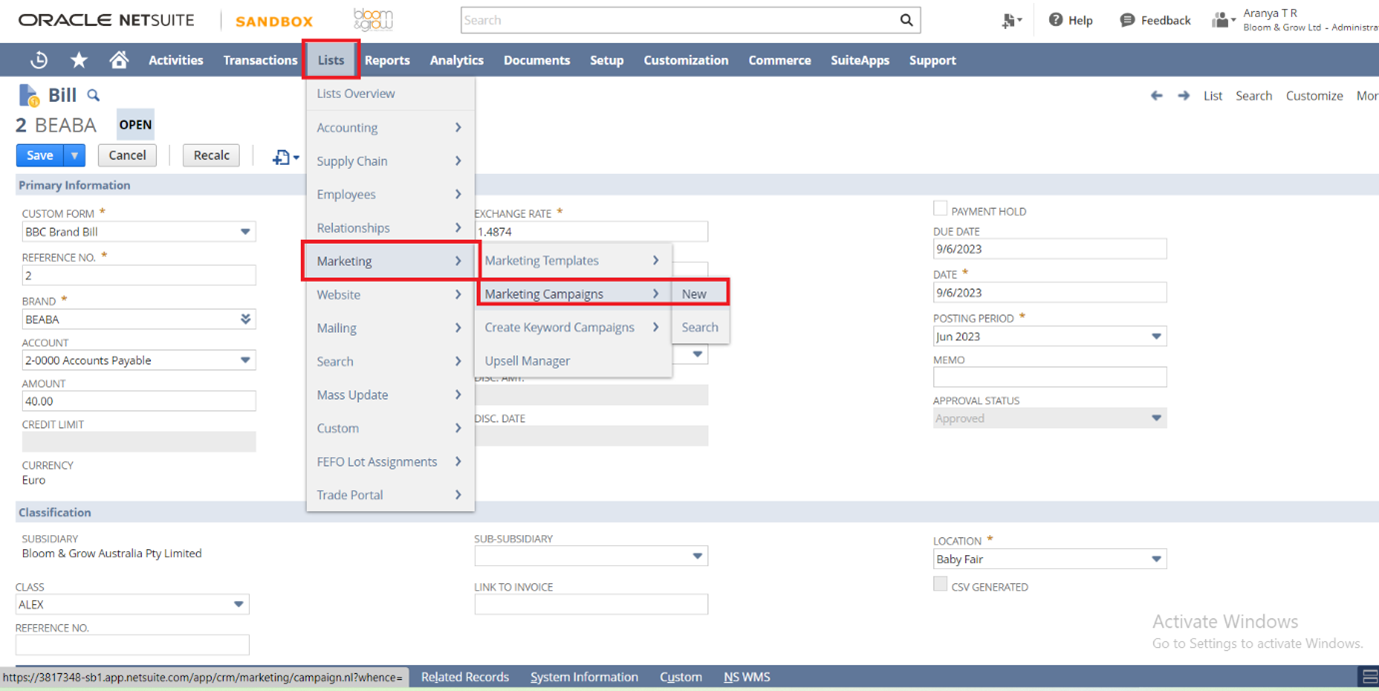Expand the Brand double-arrow selector
Screen dimensions: 1379x691
coord(245,319)
